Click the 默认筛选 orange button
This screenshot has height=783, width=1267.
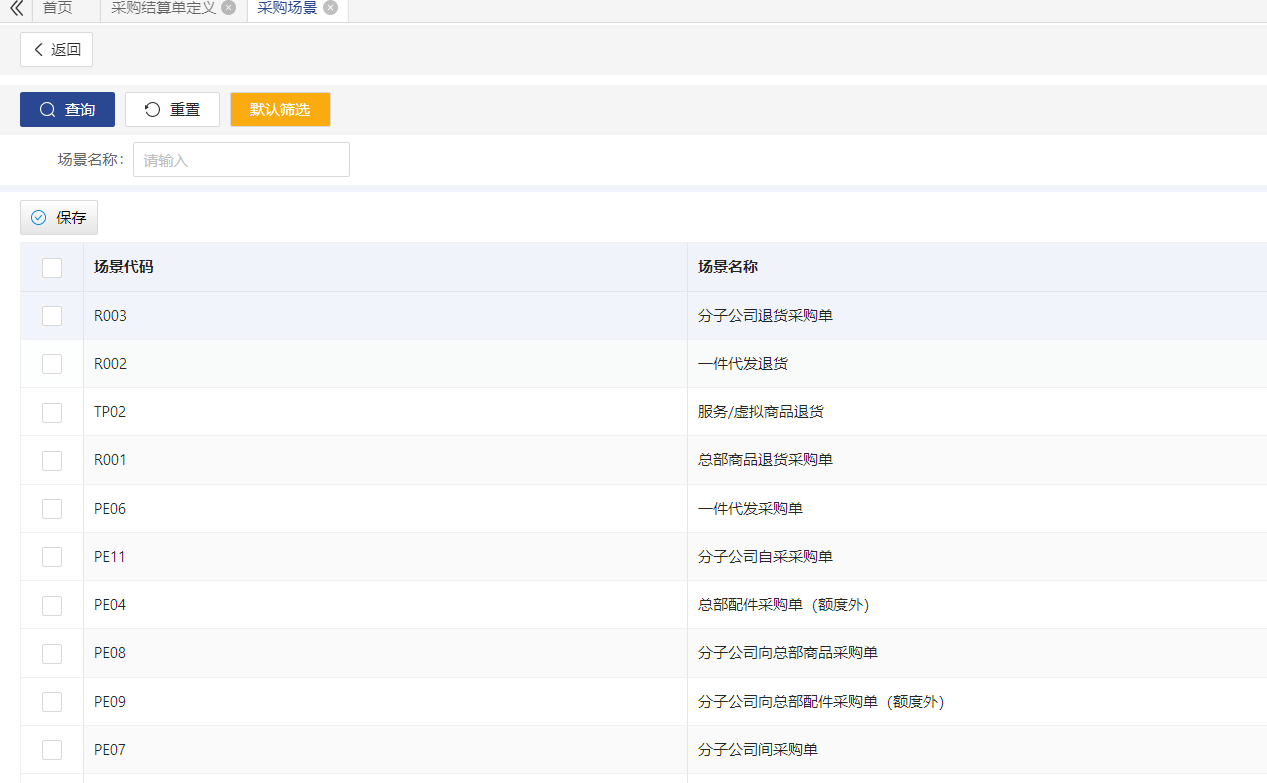(280, 109)
